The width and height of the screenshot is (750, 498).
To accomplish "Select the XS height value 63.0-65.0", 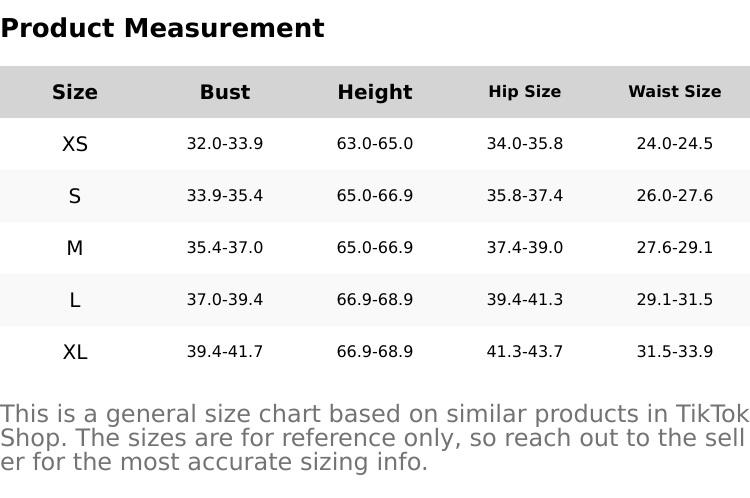I will [375, 144].
